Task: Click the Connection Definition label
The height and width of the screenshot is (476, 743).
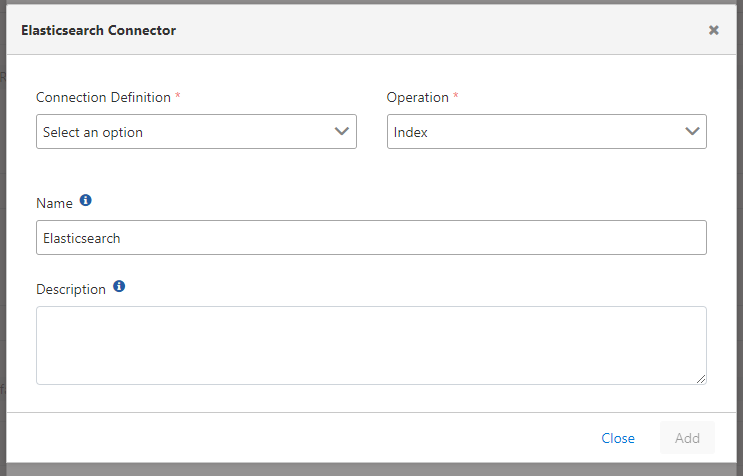Action: 104,97
